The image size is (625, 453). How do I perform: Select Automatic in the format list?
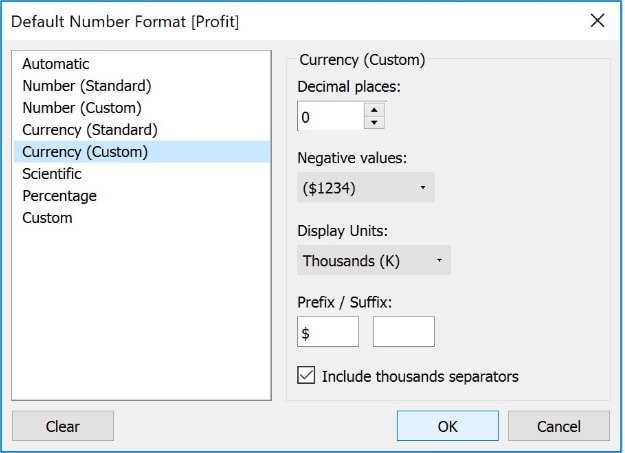pyautogui.click(x=56, y=64)
